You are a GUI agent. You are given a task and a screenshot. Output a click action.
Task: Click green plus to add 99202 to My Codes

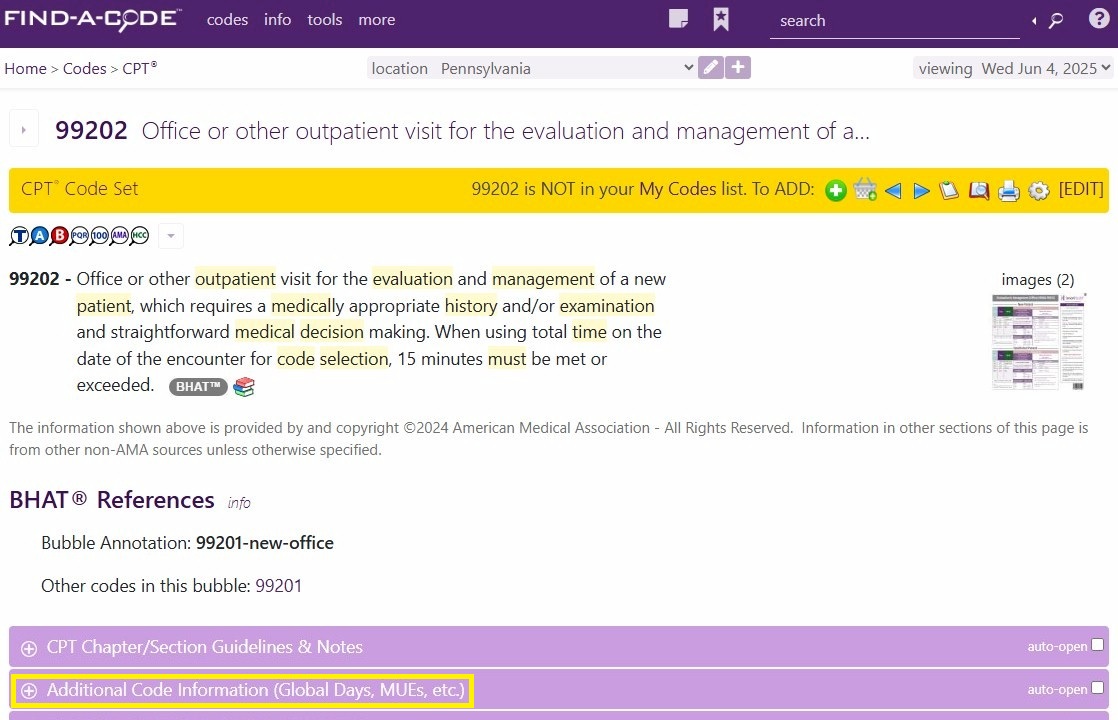[x=836, y=190]
